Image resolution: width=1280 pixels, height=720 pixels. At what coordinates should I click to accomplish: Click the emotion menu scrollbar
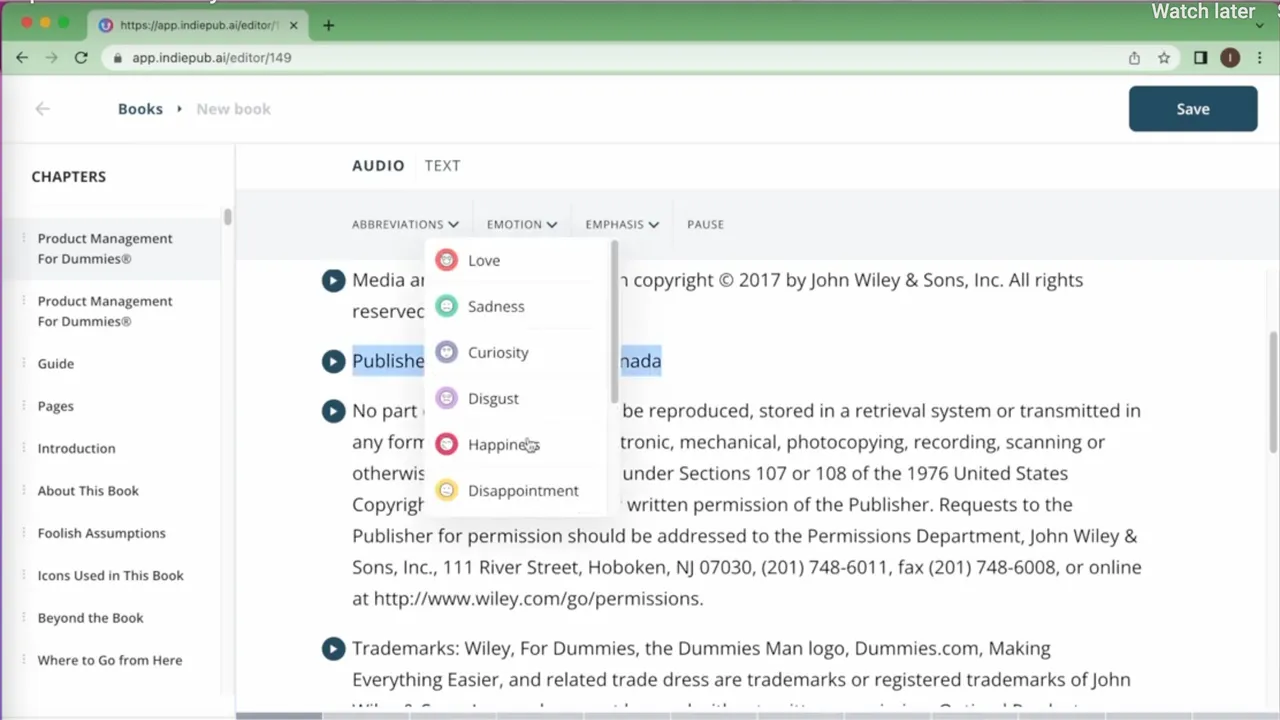tap(614, 322)
